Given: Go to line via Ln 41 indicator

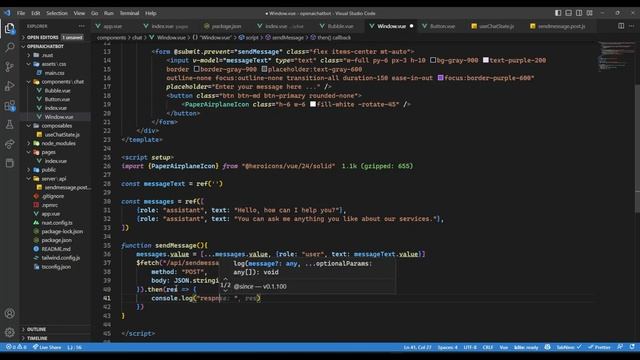Looking at the screenshot, I should point(418,347).
